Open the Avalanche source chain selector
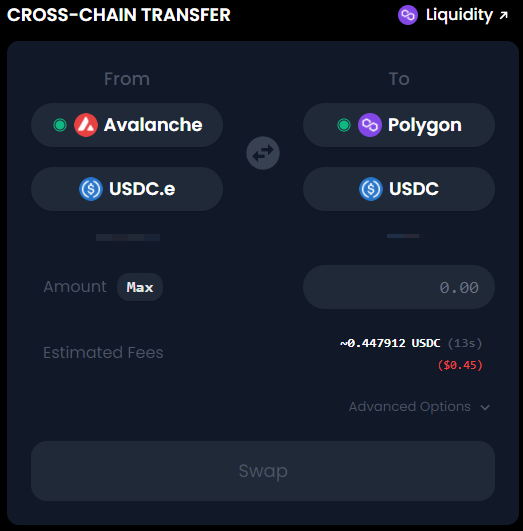Screen dimensions: 523x531 click(x=127, y=125)
